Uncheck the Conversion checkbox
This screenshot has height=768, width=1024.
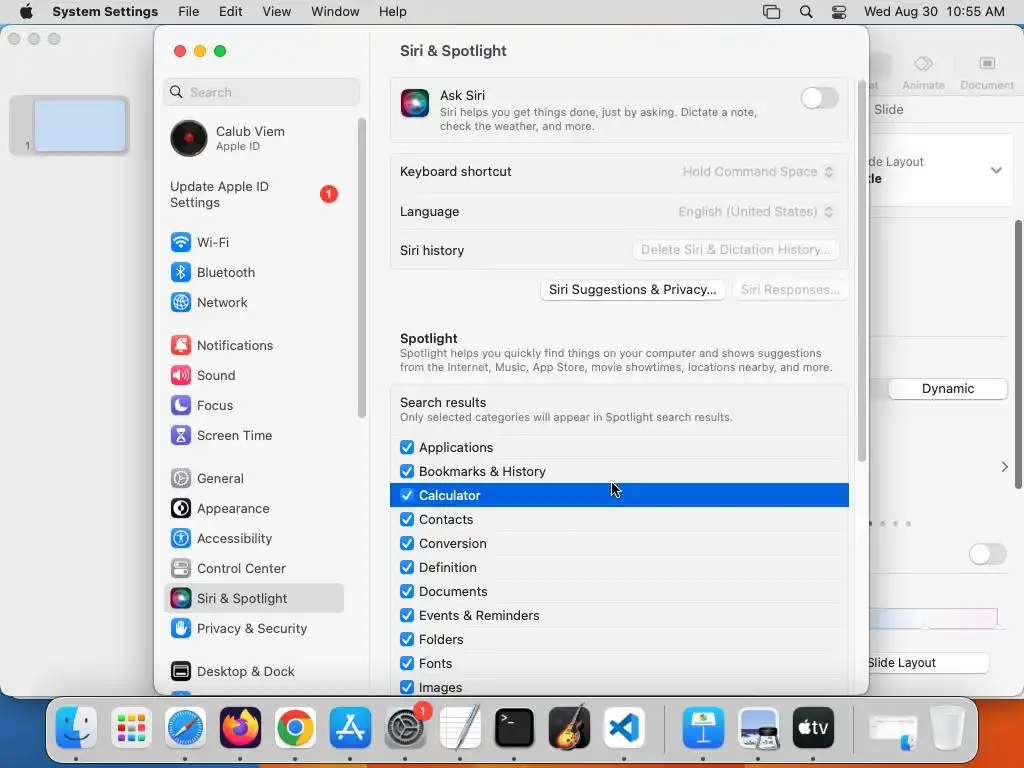click(x=407, y=543)
